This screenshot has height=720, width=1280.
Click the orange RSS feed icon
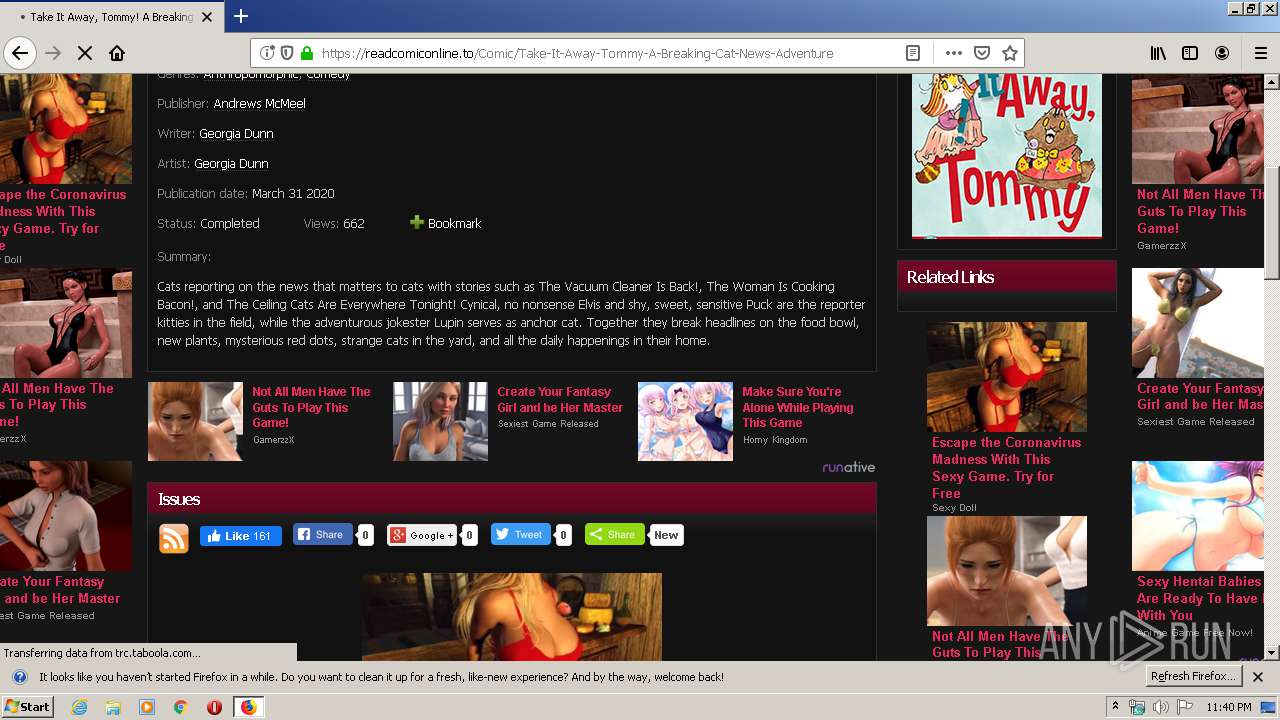(174, 538)
